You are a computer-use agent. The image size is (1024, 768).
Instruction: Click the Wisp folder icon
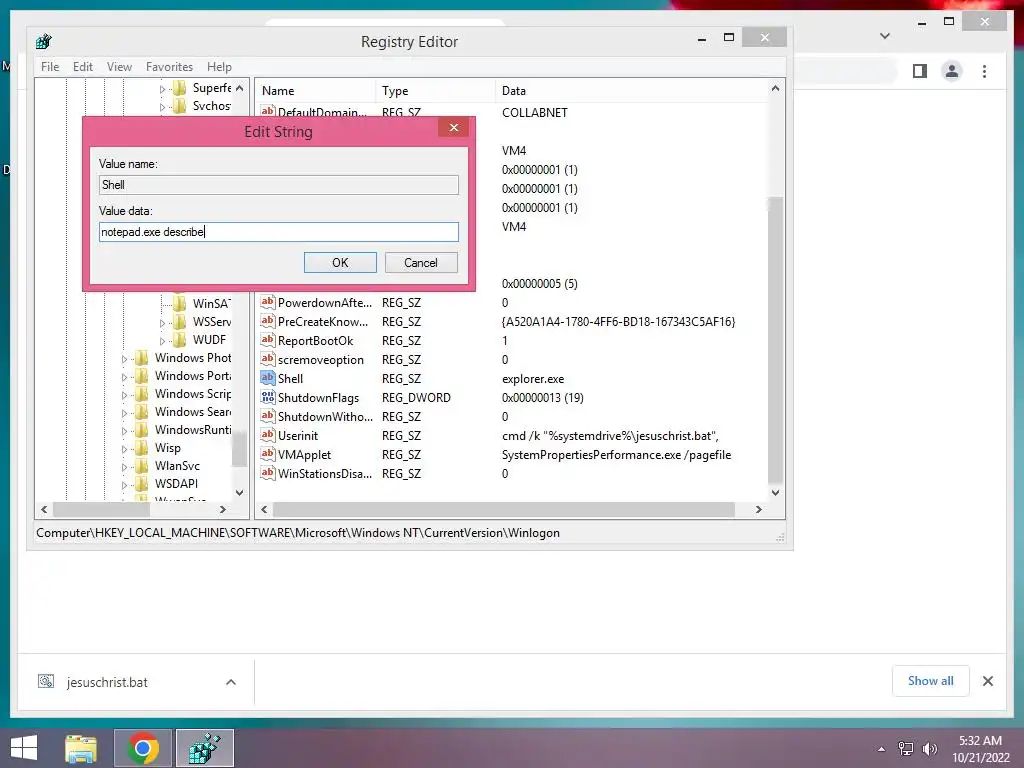pos(141,448)
